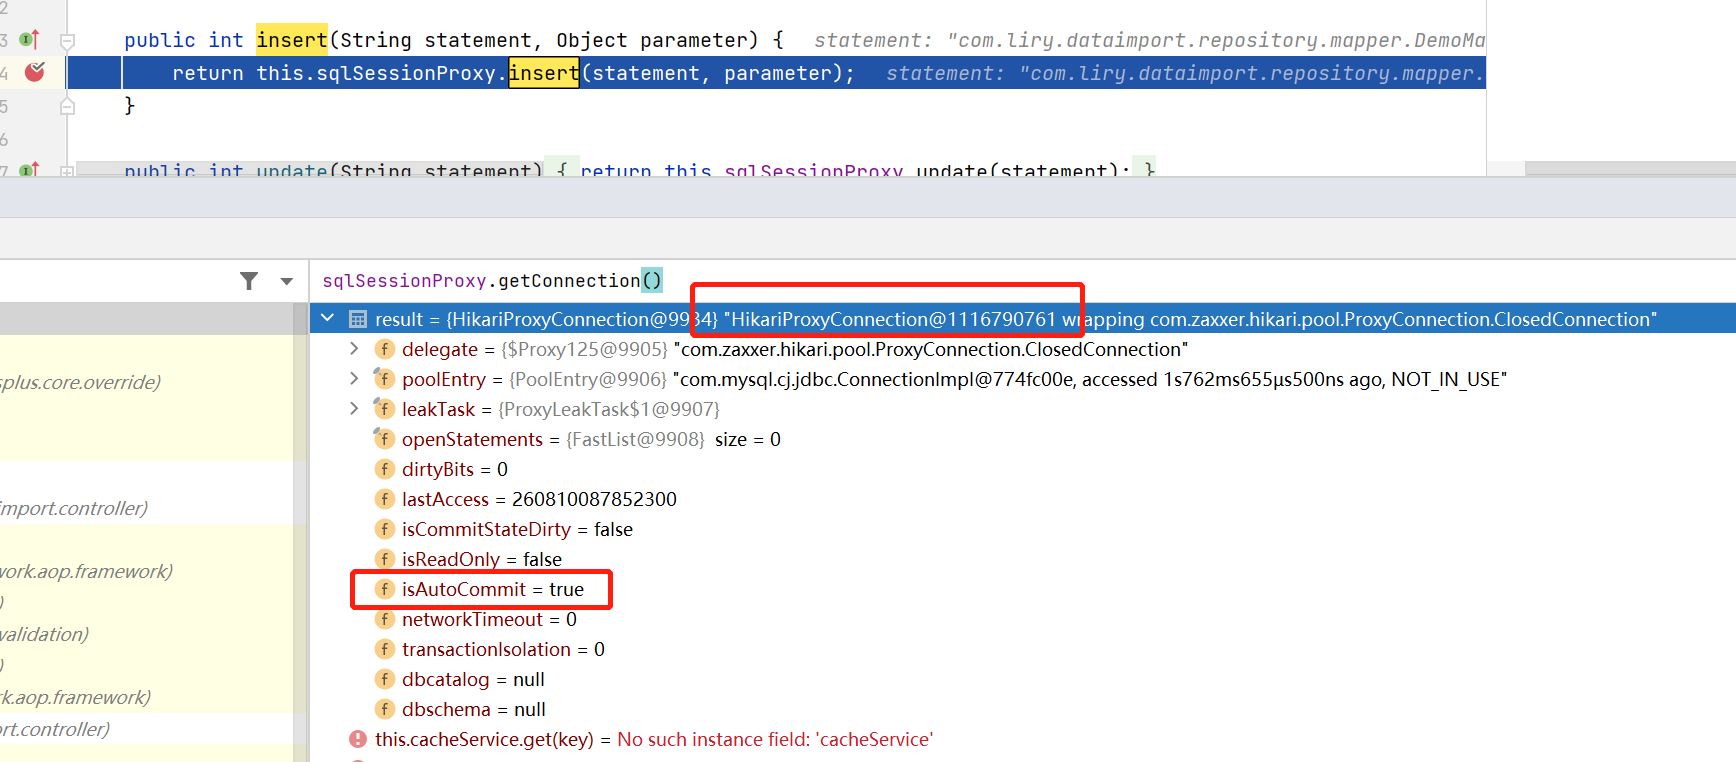Select the leakTask field icon
Viewport: 1736px width, 762px height.
pyautogui.click(x=384, y=409)
